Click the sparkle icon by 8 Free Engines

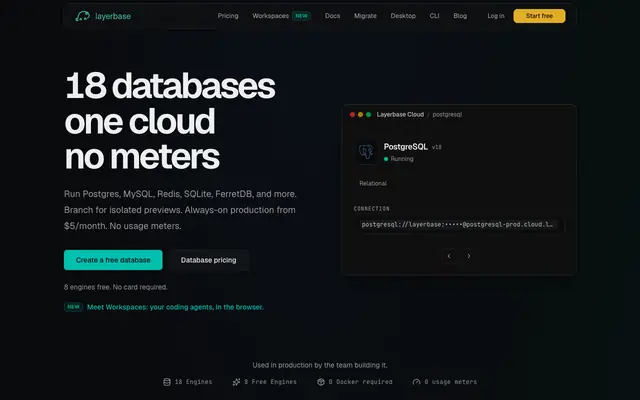coord(236,382)
